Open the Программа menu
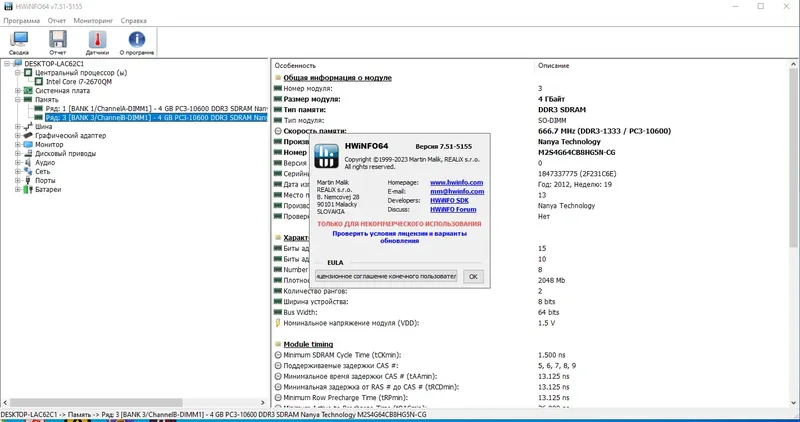800x422 pixels. point(21,21)
